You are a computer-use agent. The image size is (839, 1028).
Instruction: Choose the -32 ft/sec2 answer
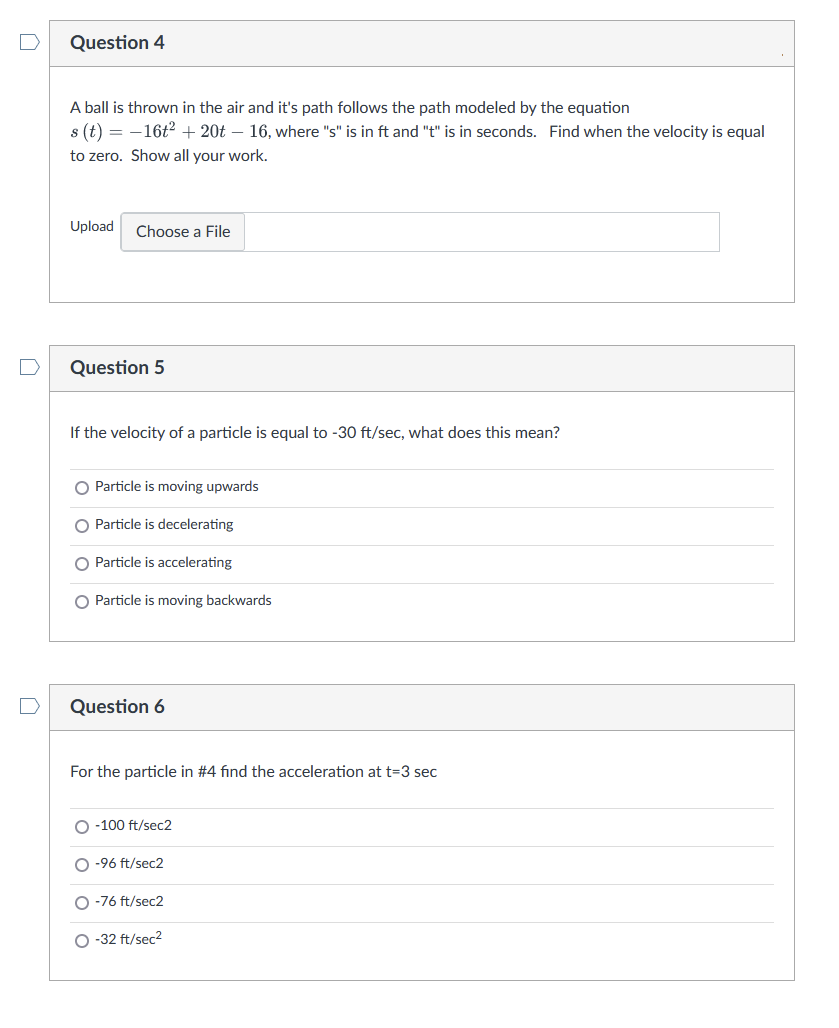point(82,940)
